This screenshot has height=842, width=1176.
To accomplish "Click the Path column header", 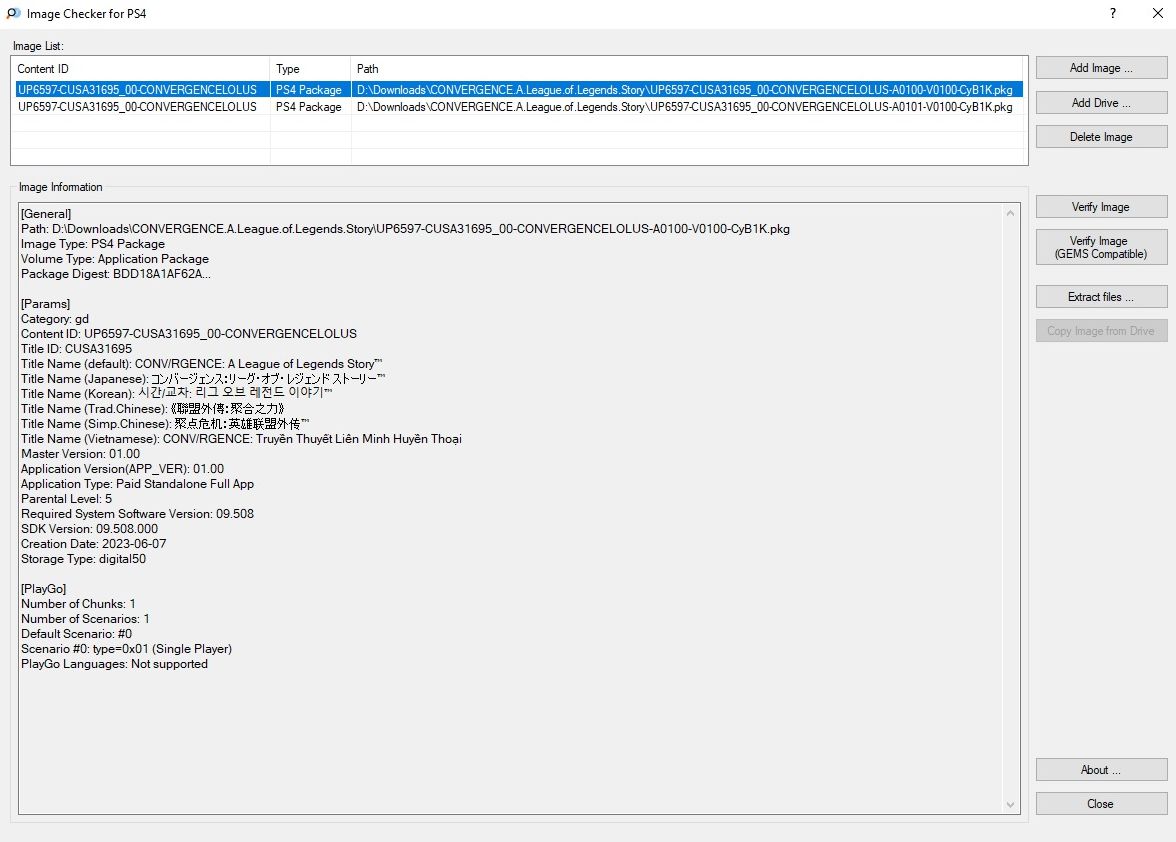I will 688,69.
